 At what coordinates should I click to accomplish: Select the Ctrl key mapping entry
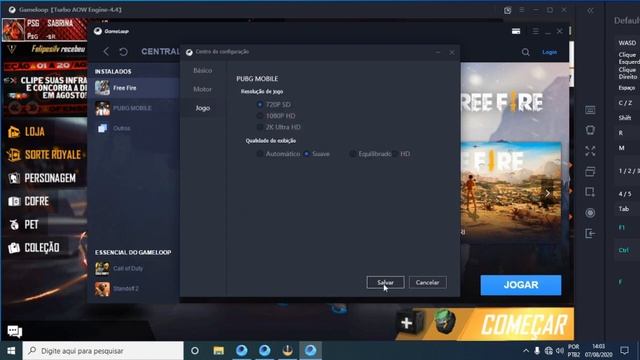coord(624,250)
